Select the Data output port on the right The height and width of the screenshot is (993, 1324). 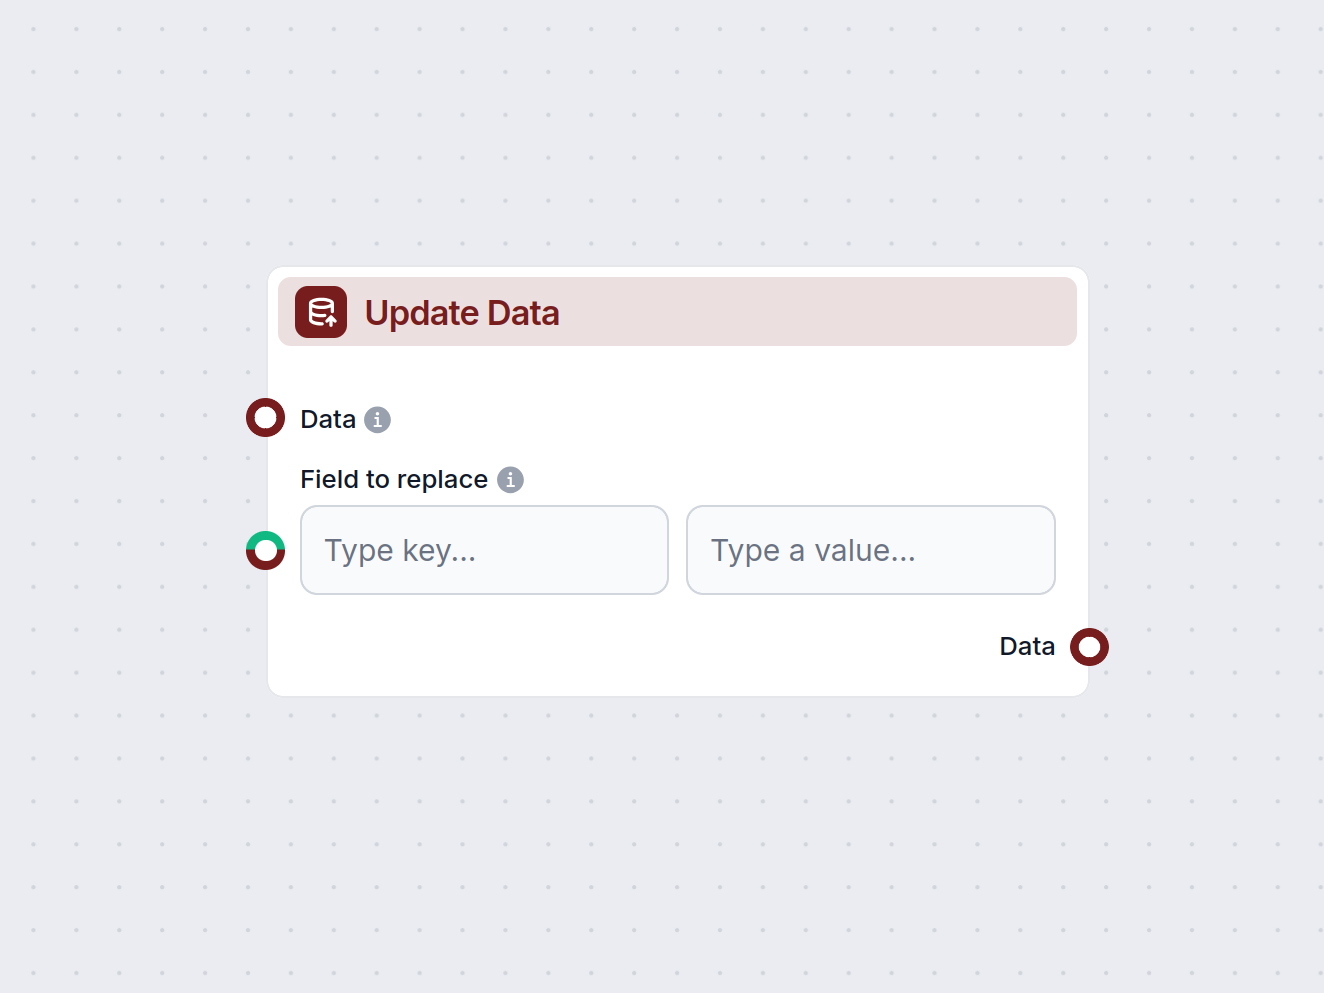[x=1090, y=647]
